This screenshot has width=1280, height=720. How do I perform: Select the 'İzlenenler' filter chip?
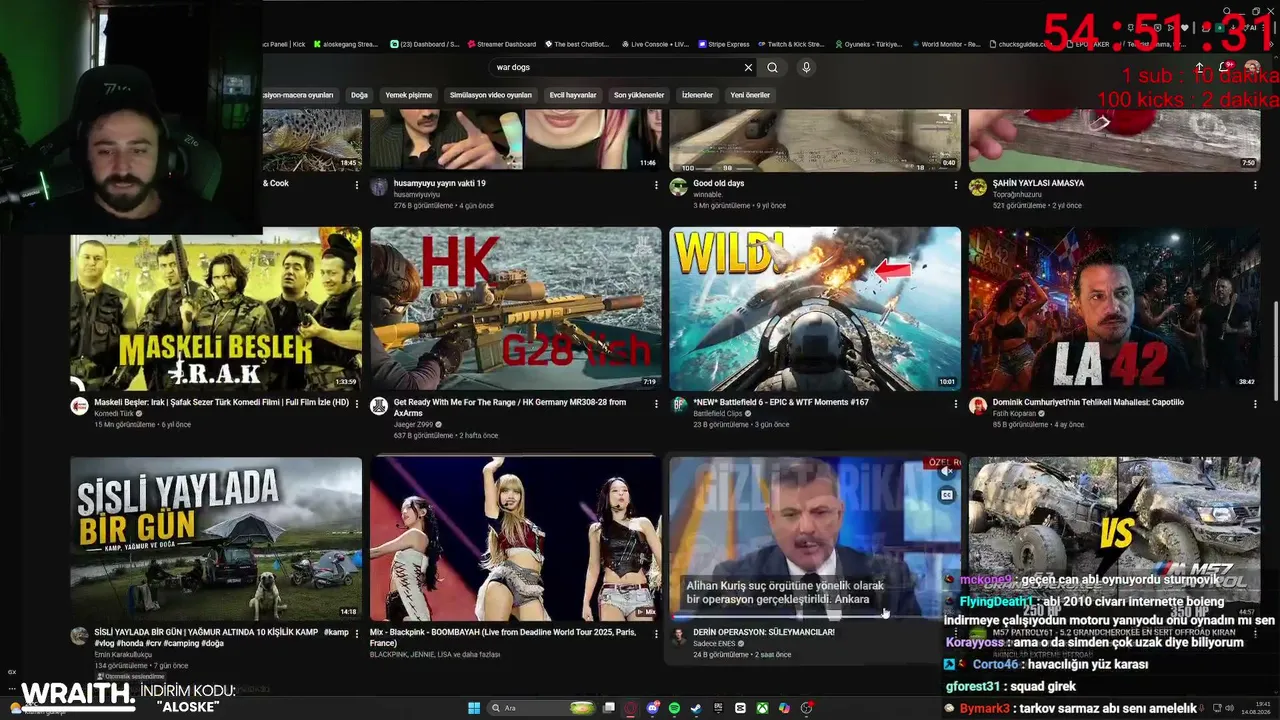697,95
